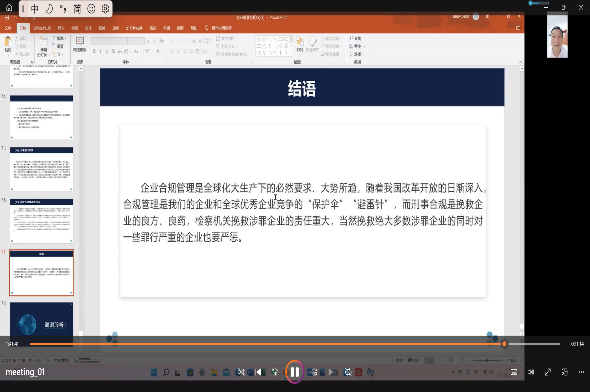
Task: Open the OfficePLUS ribbon tab
Action: [x=42, y=28]
